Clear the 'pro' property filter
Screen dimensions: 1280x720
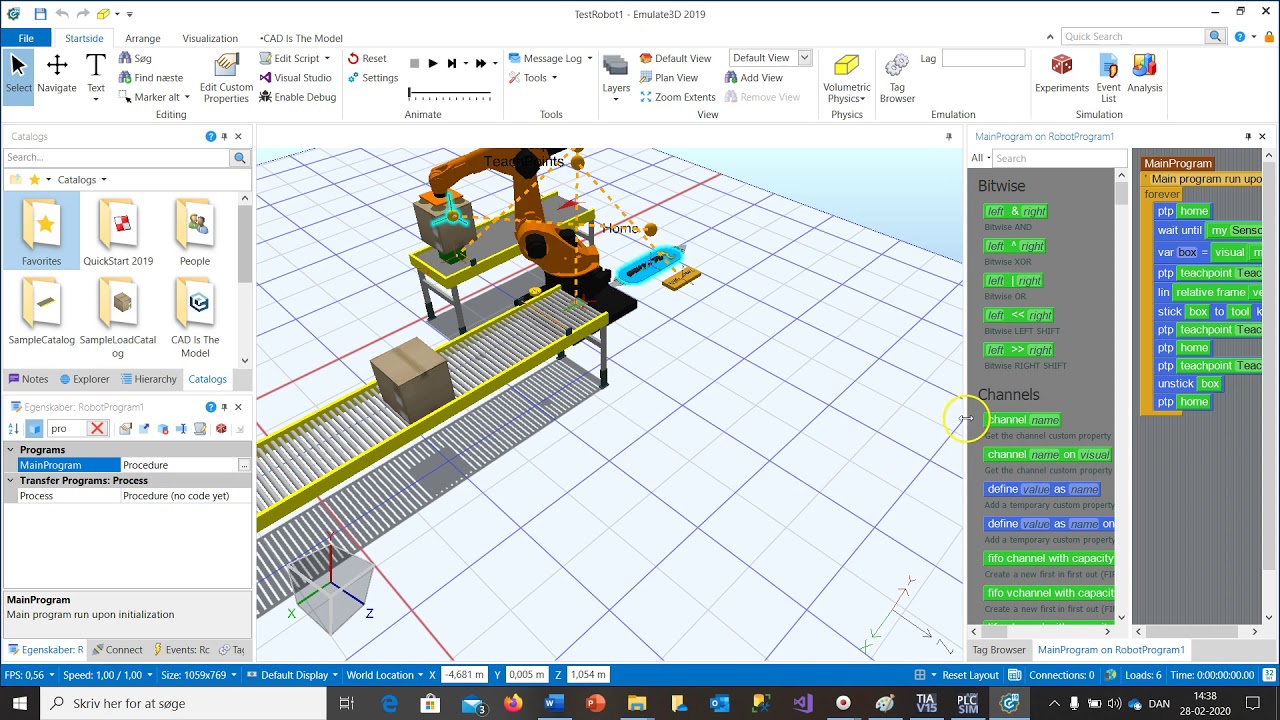(x=97, y=429)
